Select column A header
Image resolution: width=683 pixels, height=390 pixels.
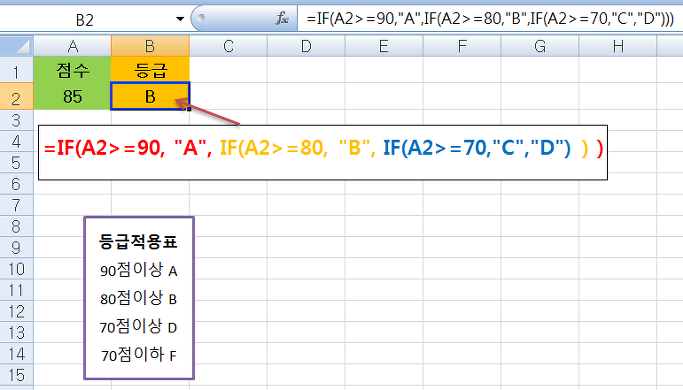click(73, 46)
